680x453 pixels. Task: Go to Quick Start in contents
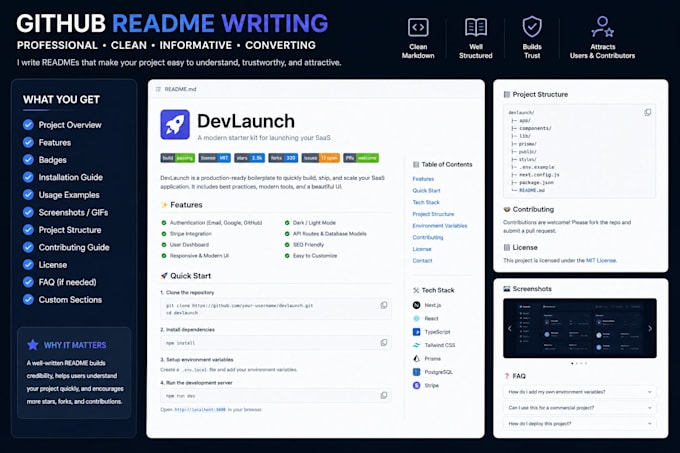click(426, 190)
